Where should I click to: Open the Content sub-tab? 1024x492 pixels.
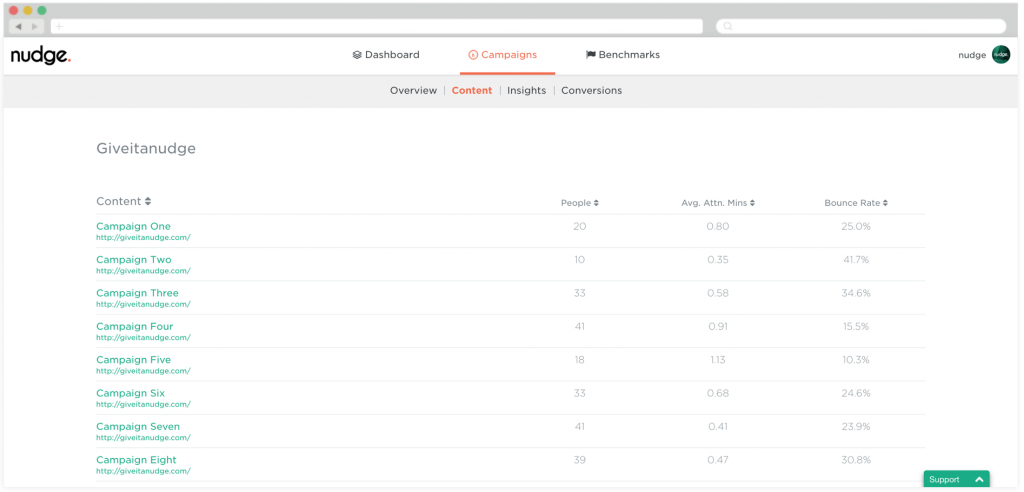(x=472, y=91)
